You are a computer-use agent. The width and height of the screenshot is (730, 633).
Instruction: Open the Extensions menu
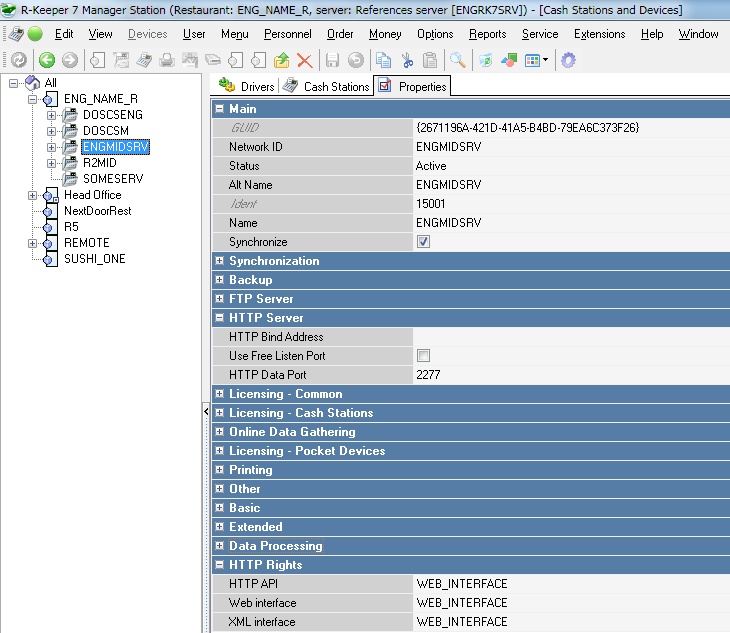[599, 34]
